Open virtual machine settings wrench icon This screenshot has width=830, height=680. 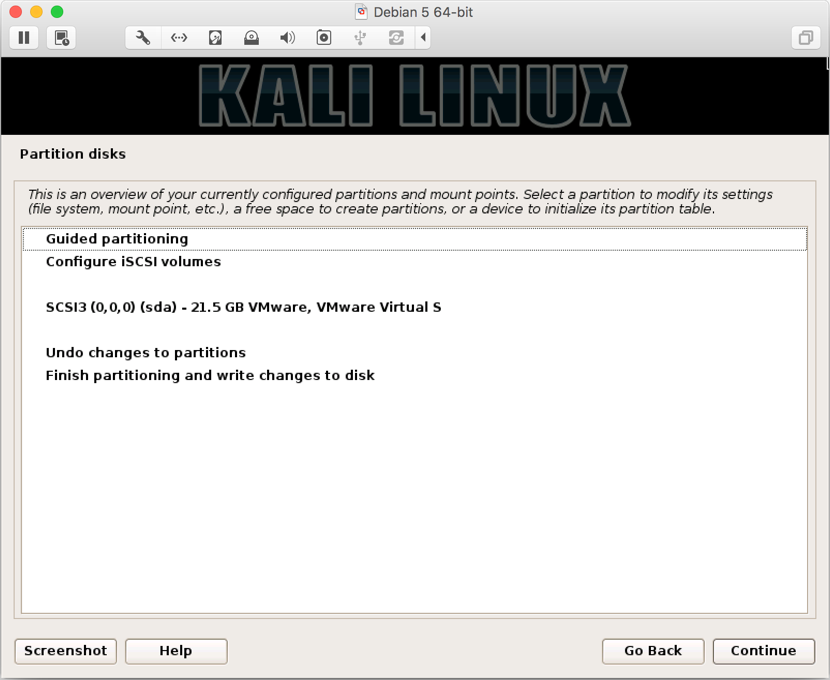click(143, 38)
